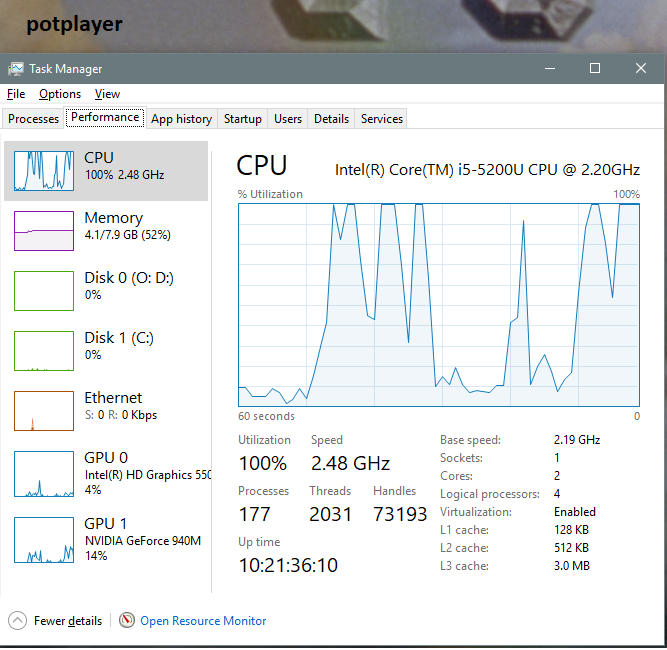Viewport: 667px width, 650px height.
Task: Select the Memory usage thumbnail
Action: [44, 231]
